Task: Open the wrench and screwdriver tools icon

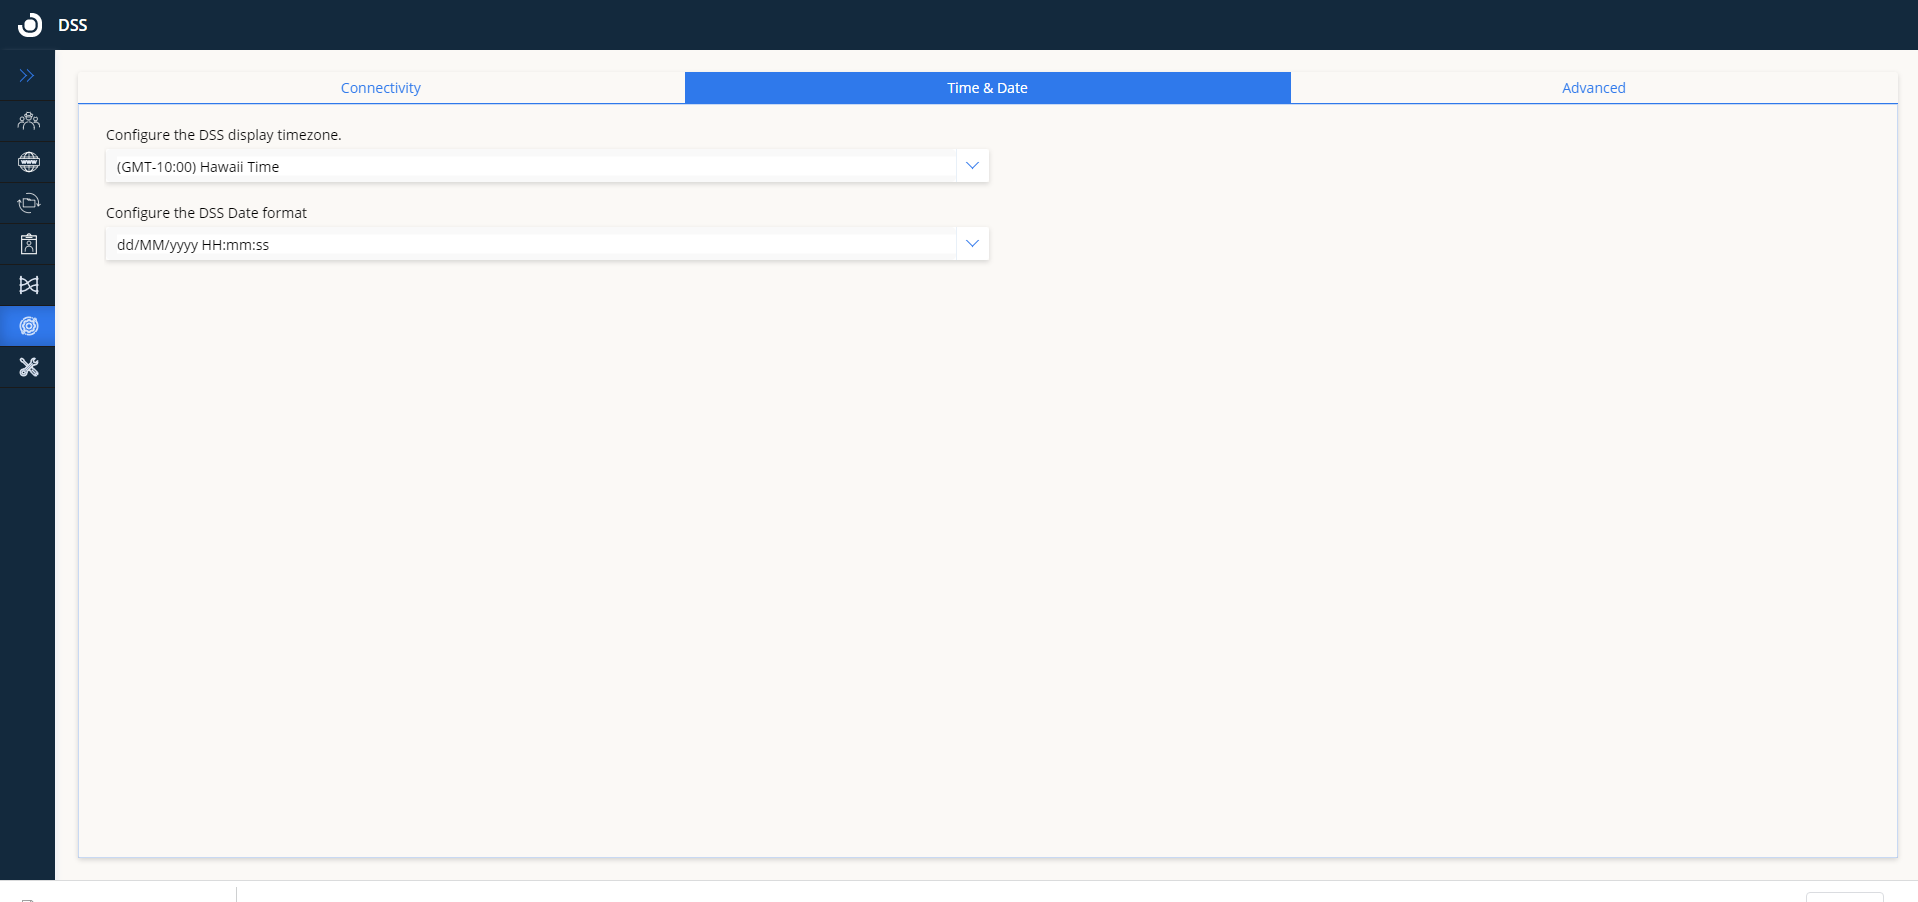Action: click(28, 367)
